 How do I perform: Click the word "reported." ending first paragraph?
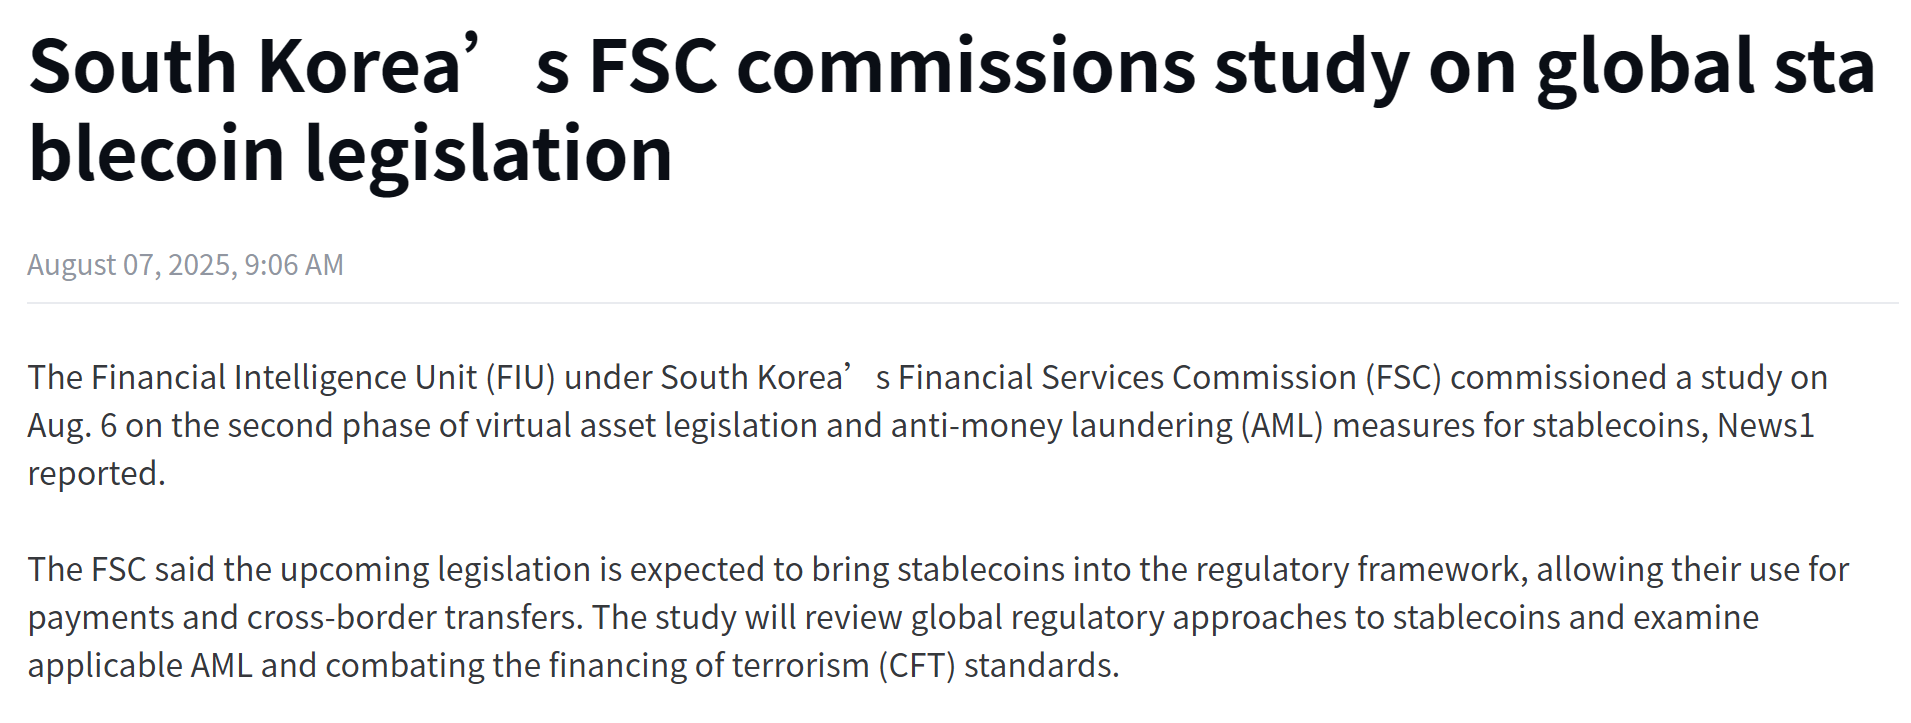[x=96, y=474]
